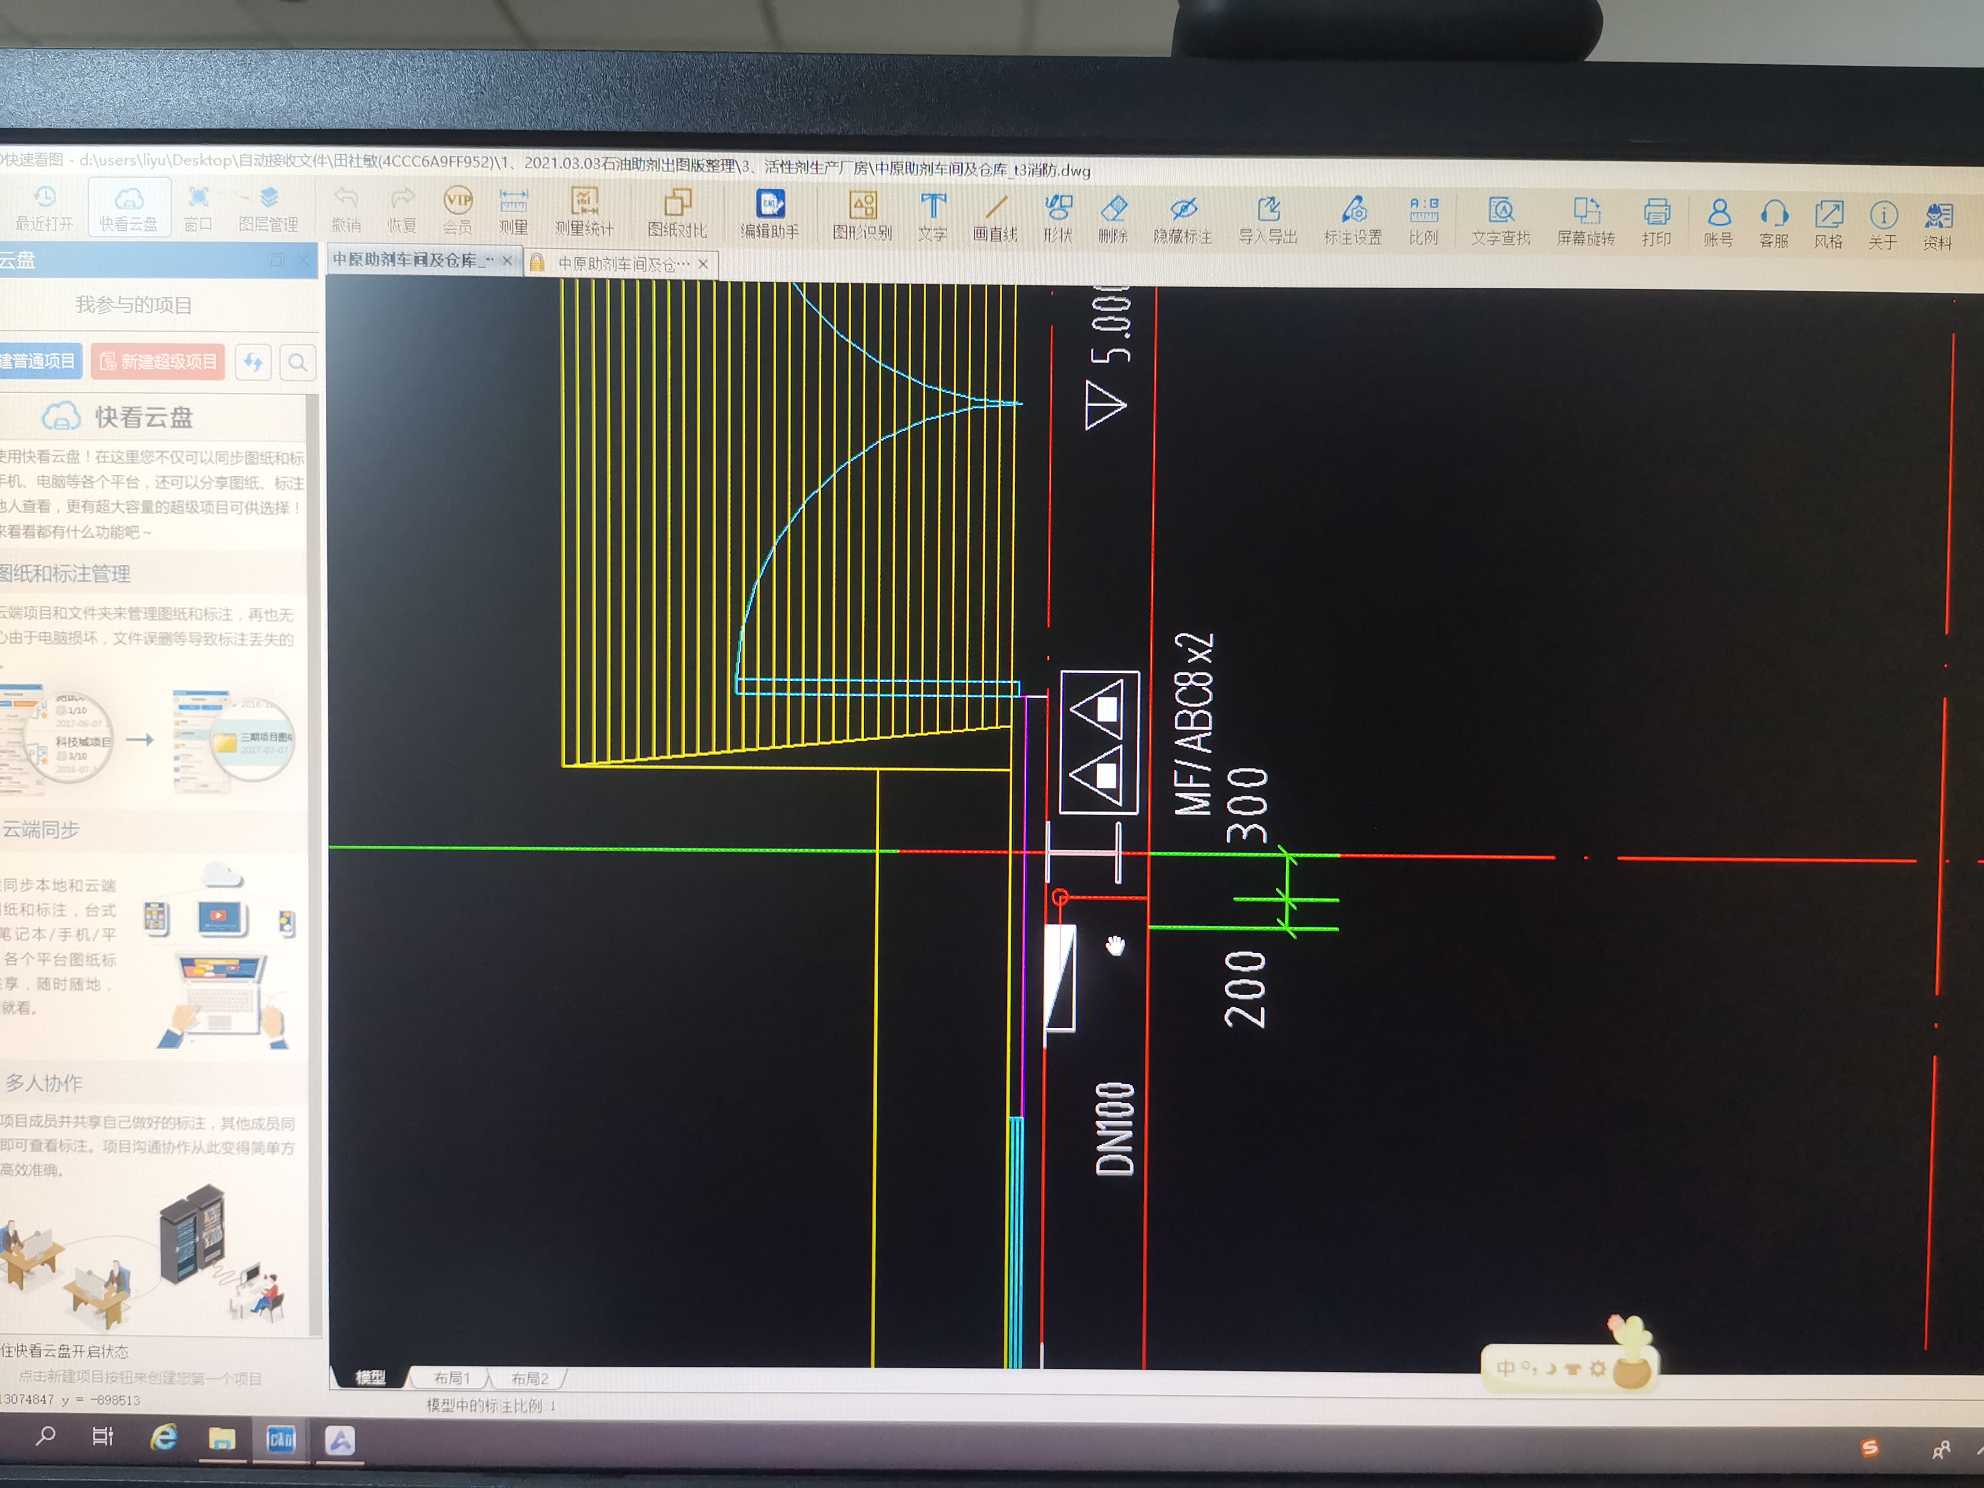Open 风格 style icon

click(1829, 227)
